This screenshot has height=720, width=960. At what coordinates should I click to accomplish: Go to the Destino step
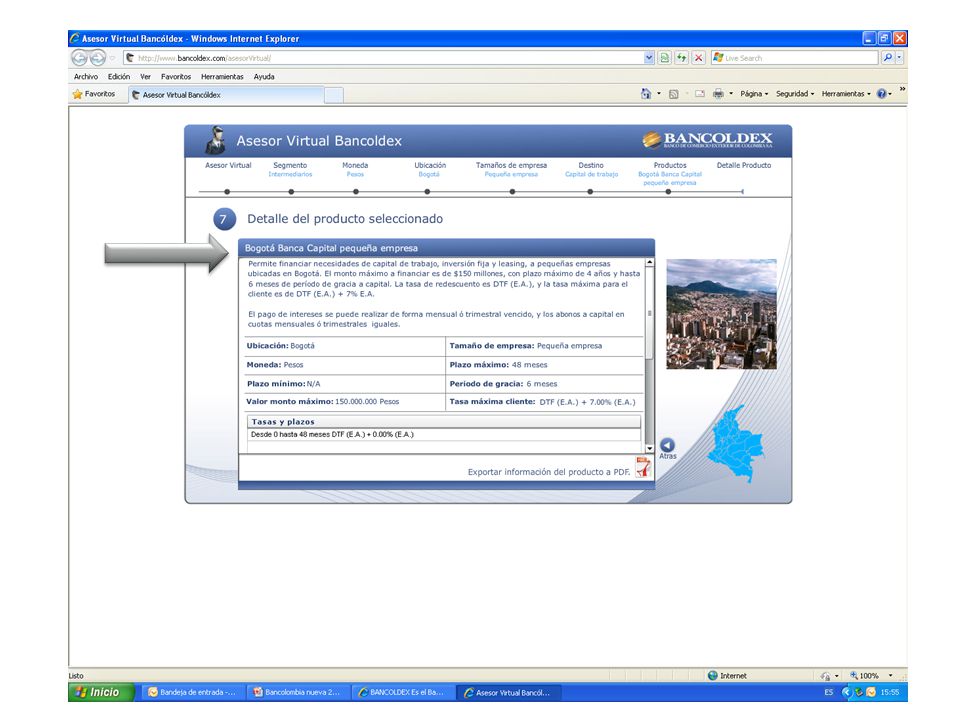tap(591, 165)
